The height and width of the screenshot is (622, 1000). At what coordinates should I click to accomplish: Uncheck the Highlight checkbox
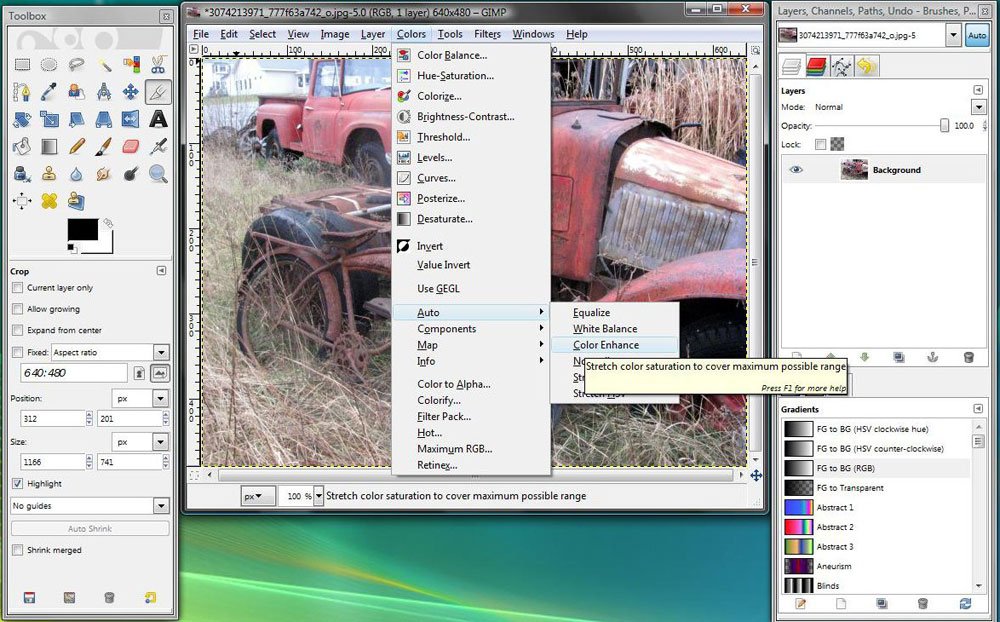coord(17,484)
